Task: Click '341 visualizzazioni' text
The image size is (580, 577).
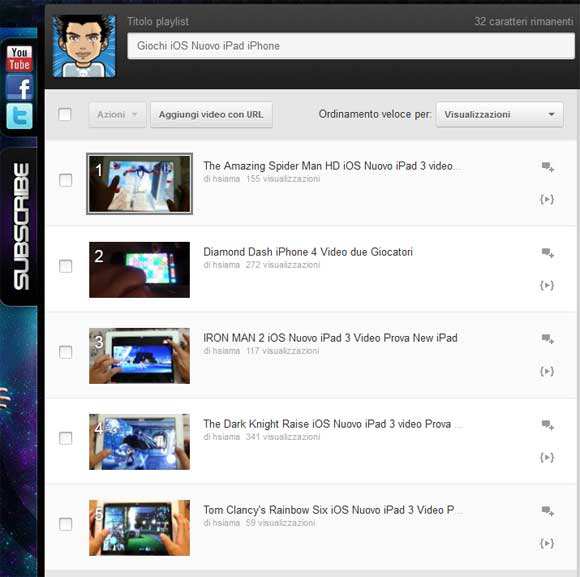Action: tap(283, 437)
